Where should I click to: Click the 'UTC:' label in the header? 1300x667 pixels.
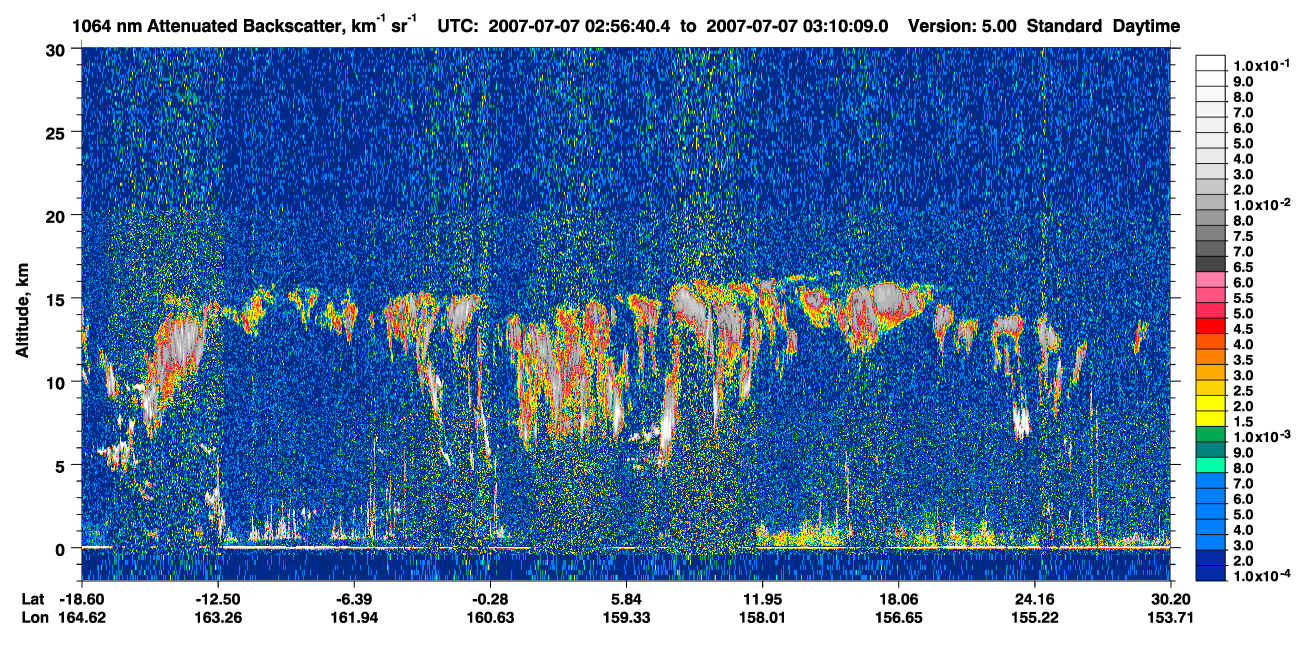coord(459,26)
